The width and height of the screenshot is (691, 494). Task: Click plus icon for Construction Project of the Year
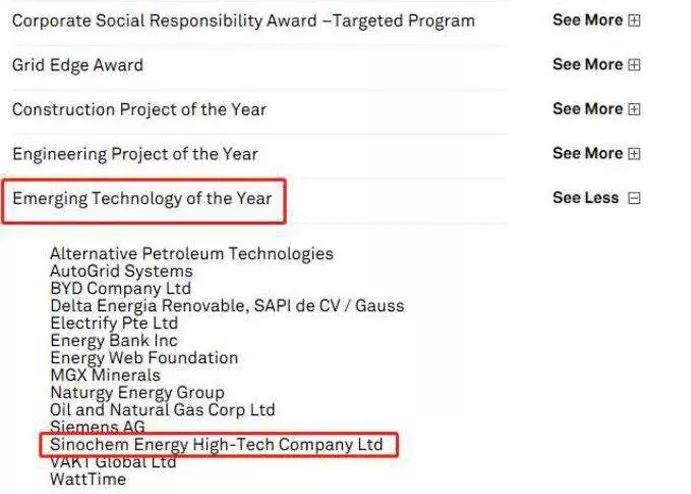pos(634,109)
